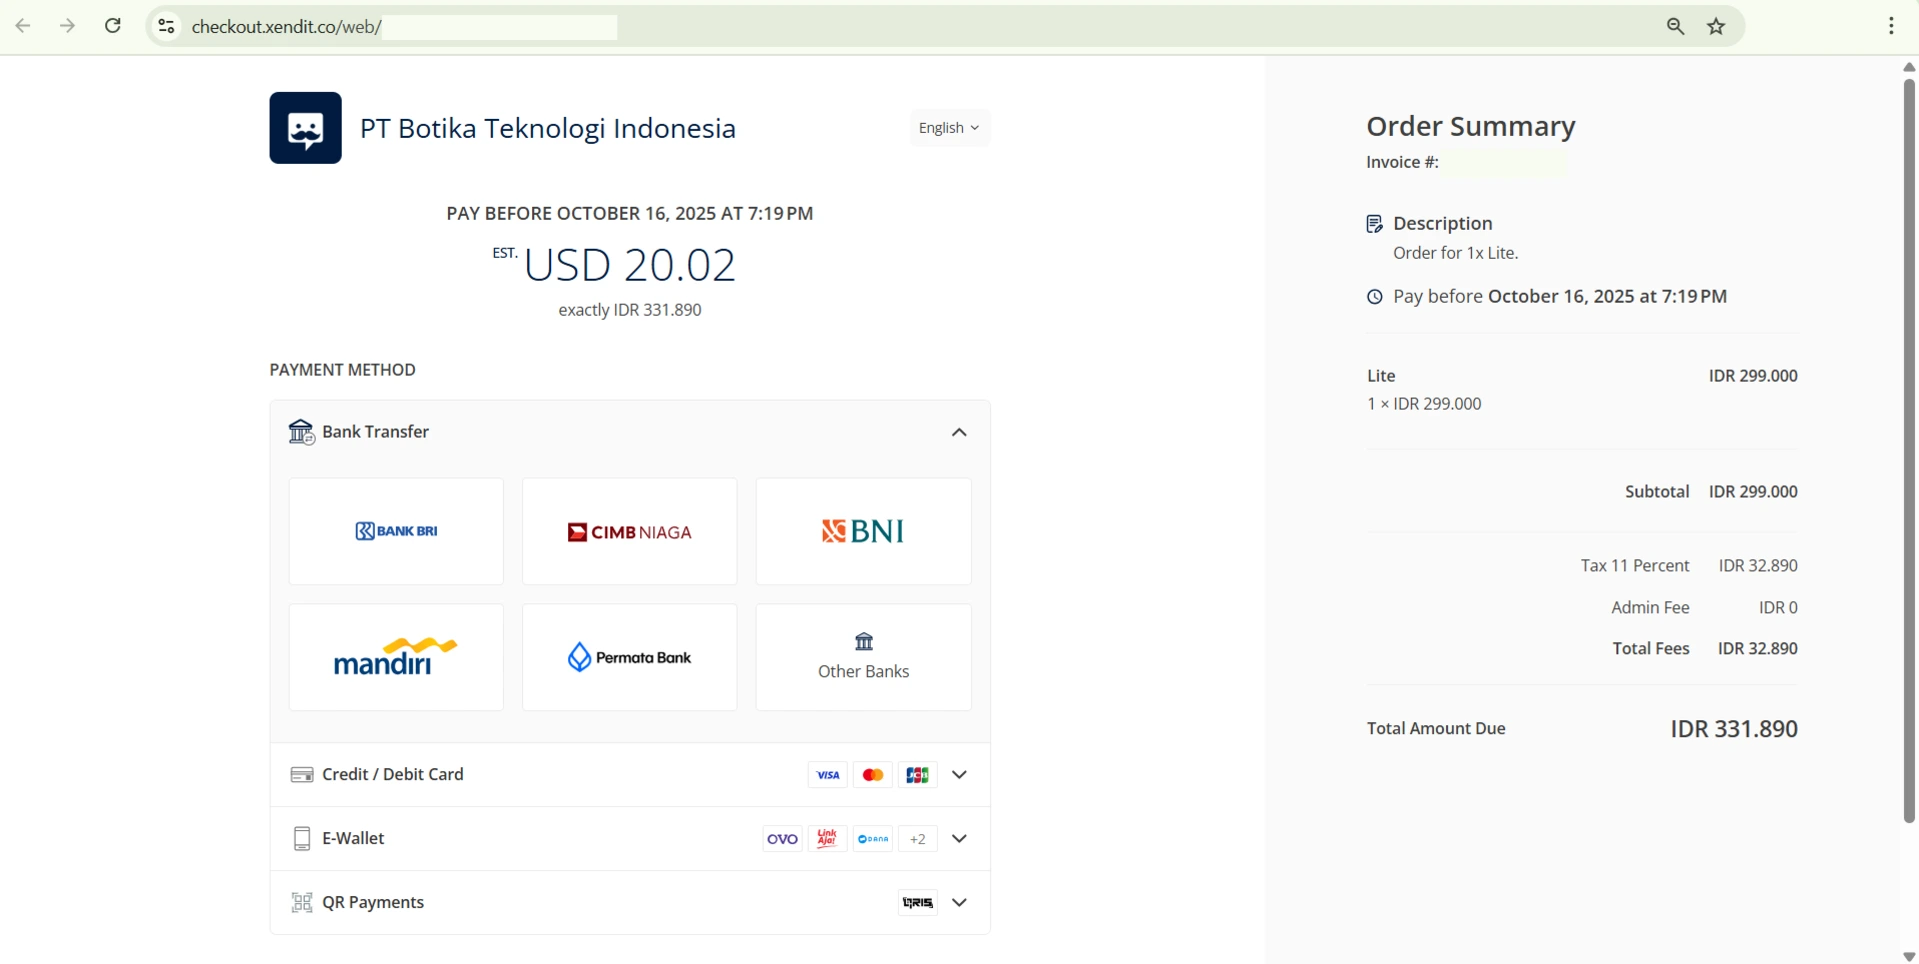Expand the QR Payments section
1919x964 pixels.
coord(959,903)
